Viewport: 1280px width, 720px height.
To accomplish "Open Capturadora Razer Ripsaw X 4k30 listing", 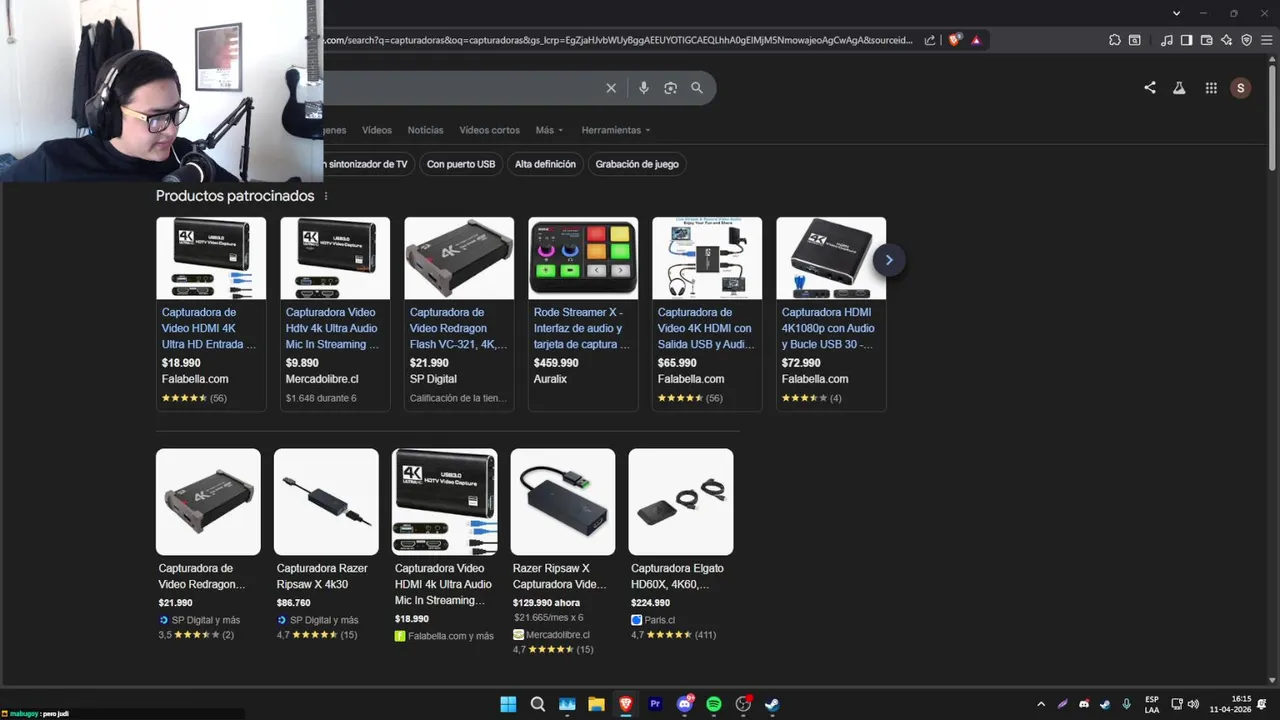I will pos(322,576).
